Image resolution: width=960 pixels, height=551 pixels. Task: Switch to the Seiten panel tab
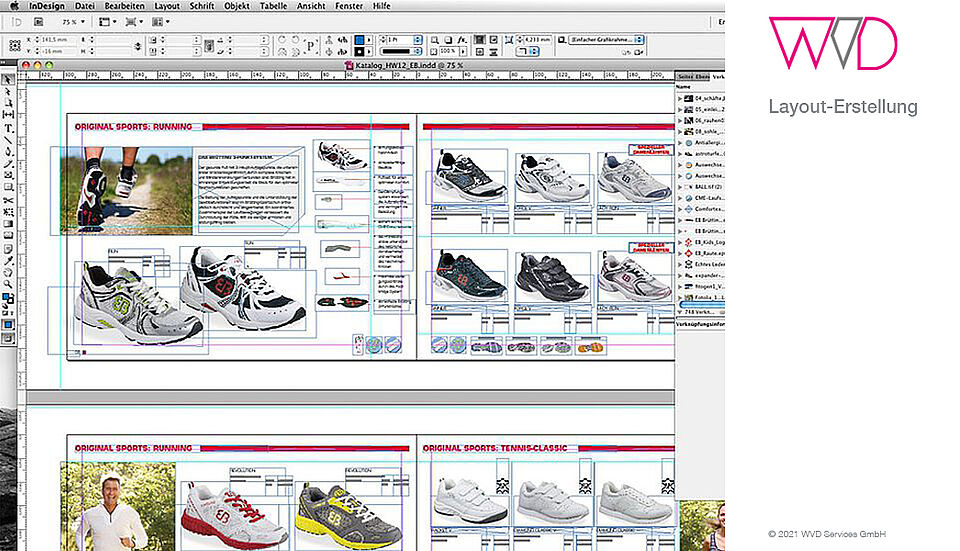[685, 76]
